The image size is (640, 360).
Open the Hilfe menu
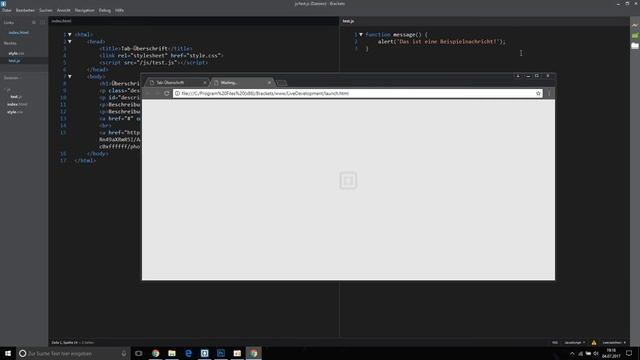[119, 10]
